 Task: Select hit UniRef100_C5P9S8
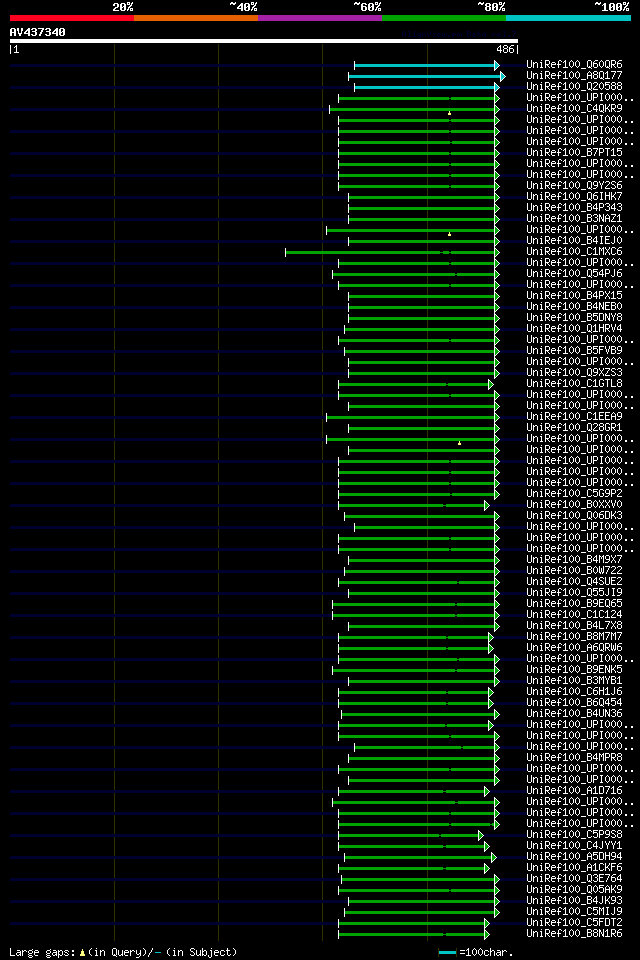[574, 835]
